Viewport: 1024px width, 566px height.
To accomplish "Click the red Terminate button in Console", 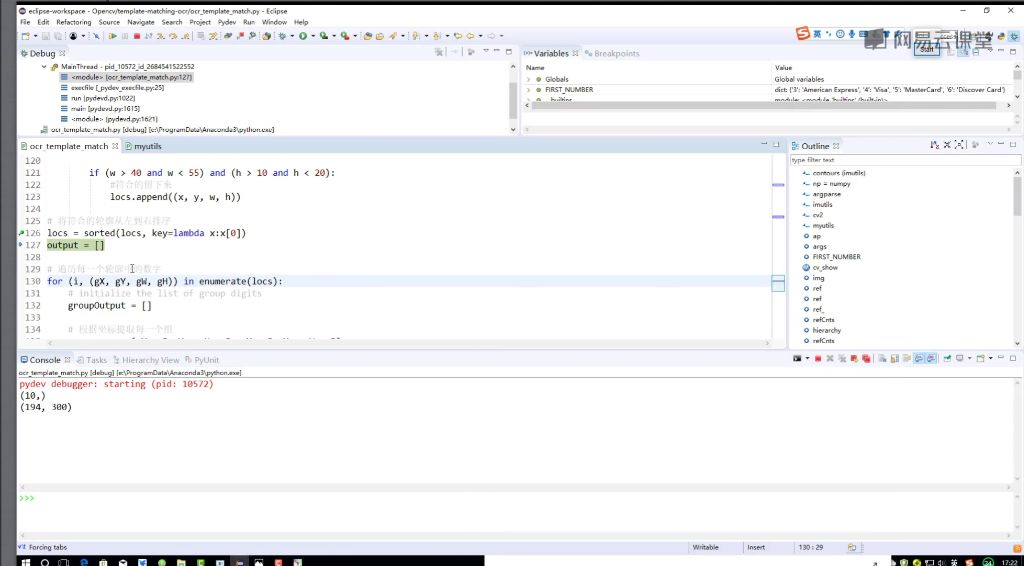I will point(818,358).
